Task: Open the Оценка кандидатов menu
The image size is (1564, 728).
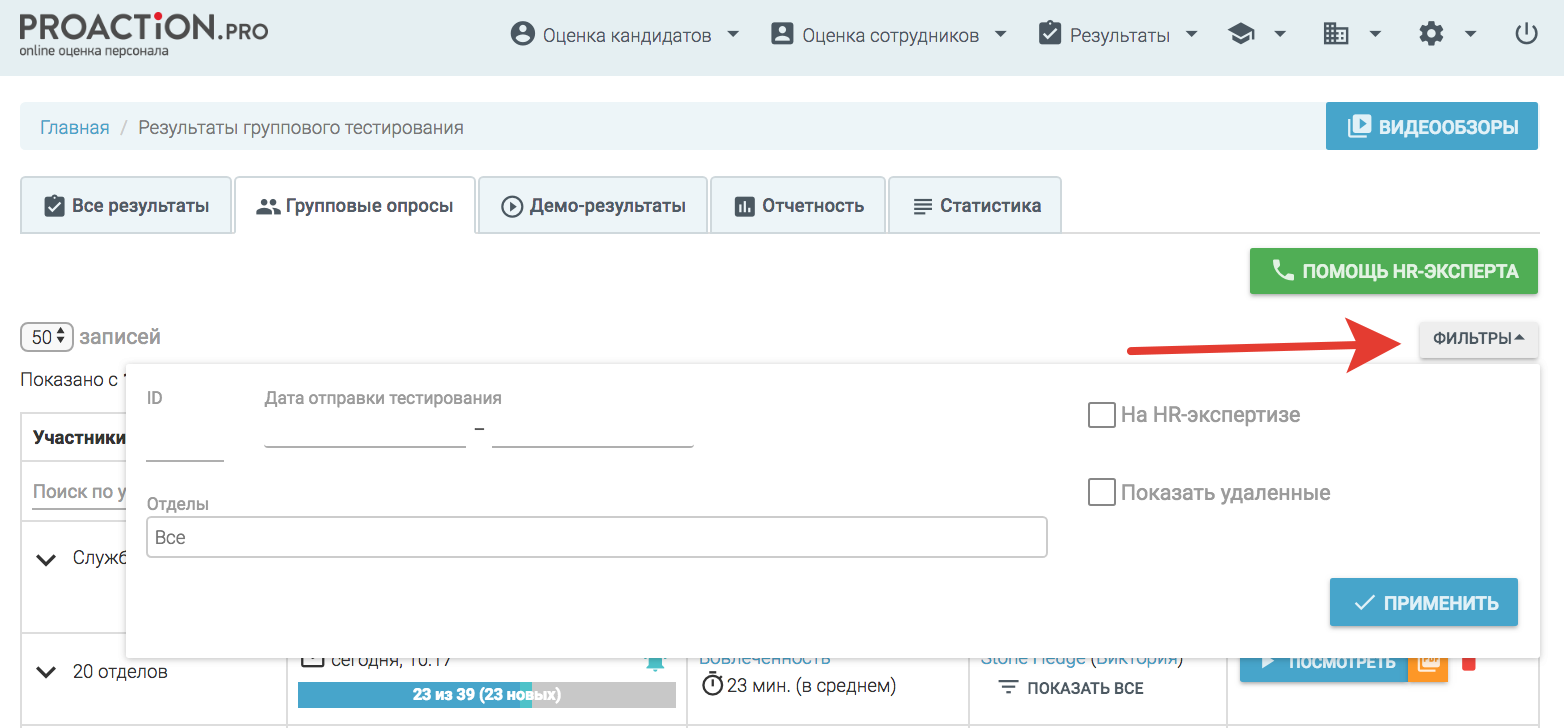Action: click(625, 35)
